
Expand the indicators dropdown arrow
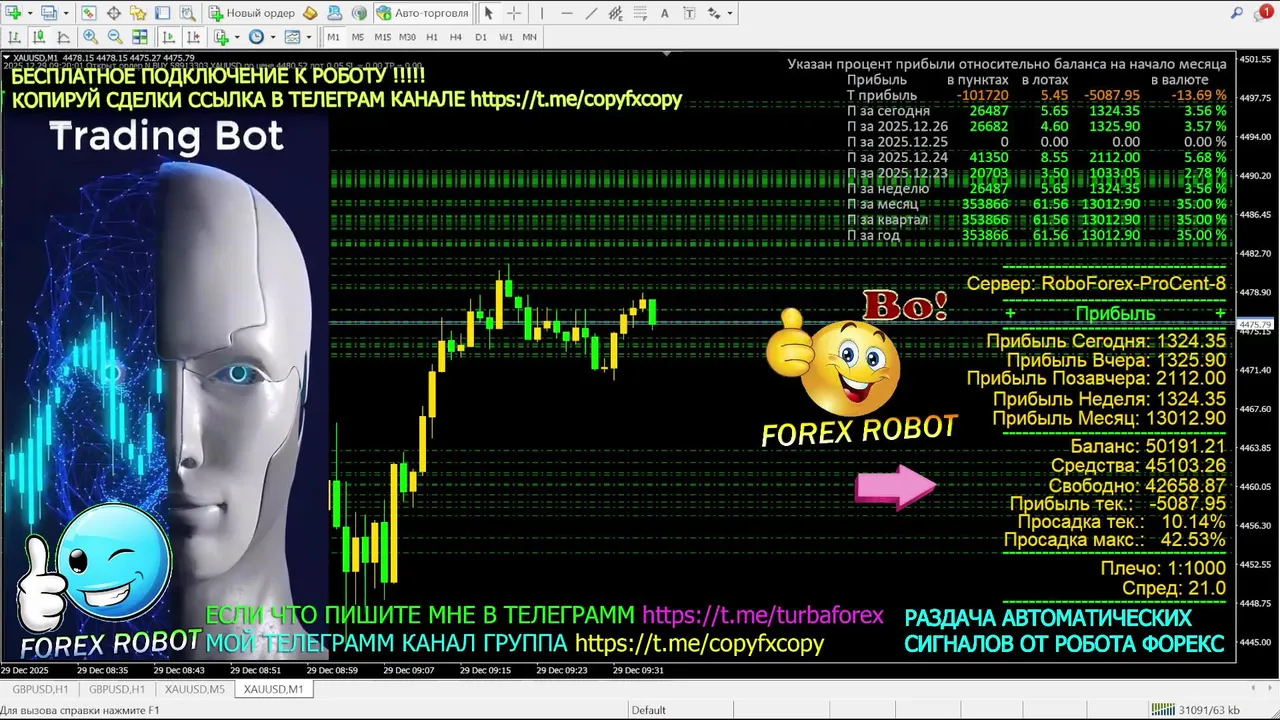237,37
